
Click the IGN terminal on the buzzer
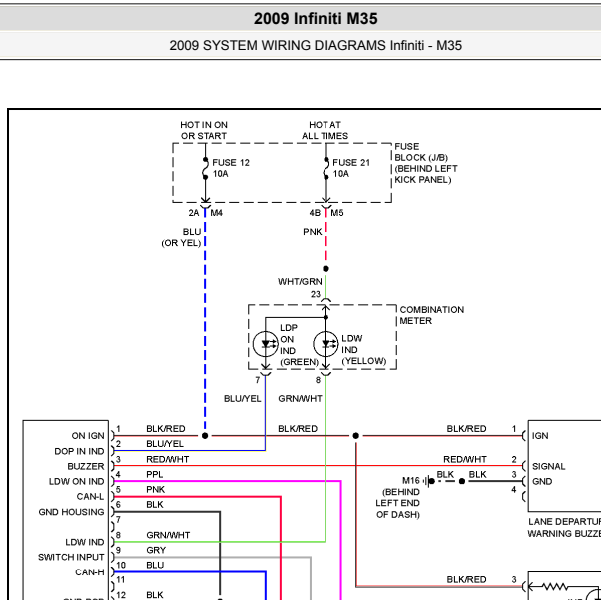click(540, 436)
